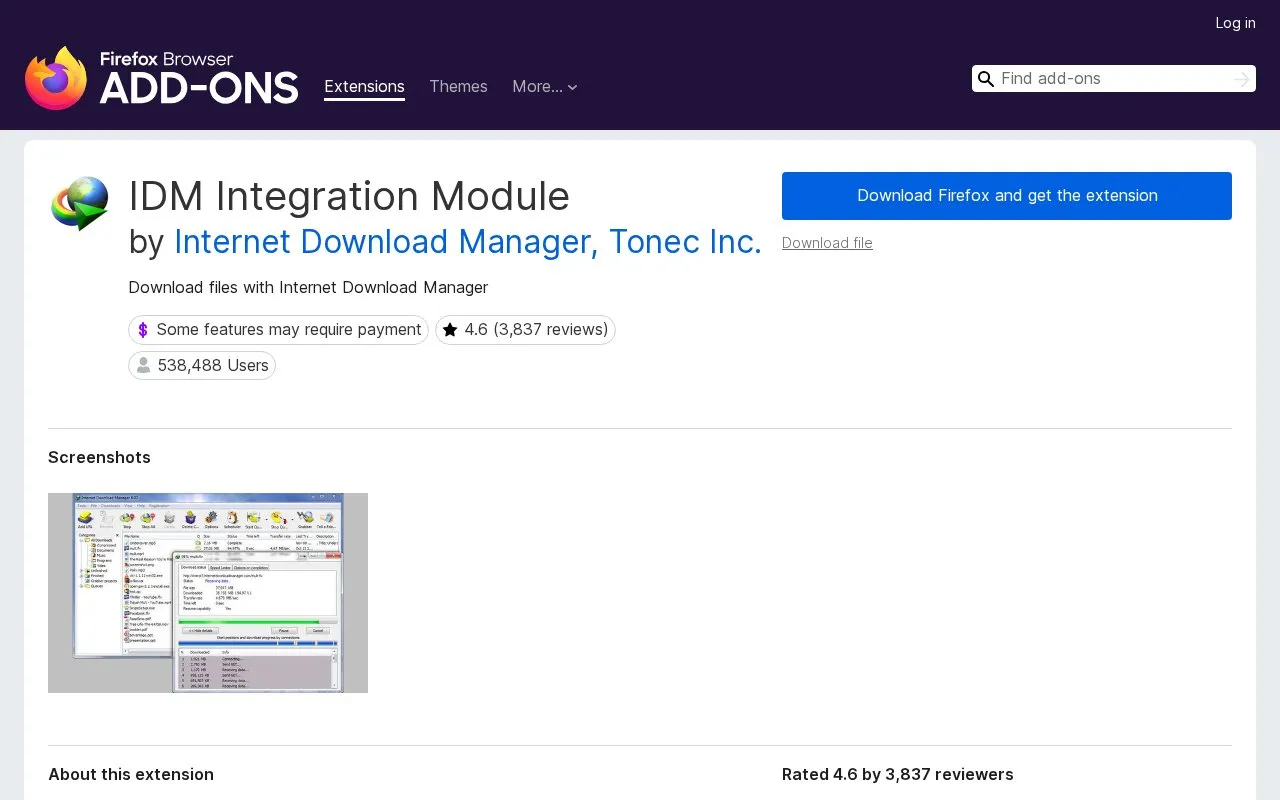Open the Internet Download Manager, Tonec Inc. author link
The image size is (1280, 800).
(x=468, y=242)
